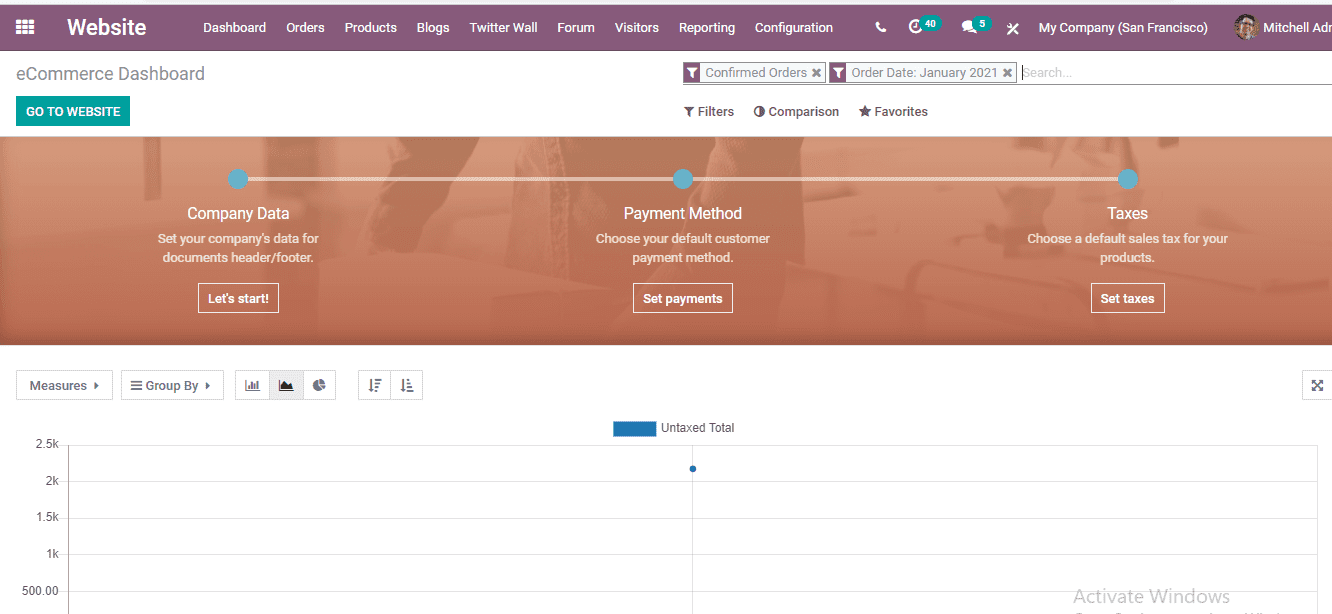Image resolution: width=1332 pixels, height=614 pixels.
Task: Click the debug tools wrench icon
Action: (1013, 28)
